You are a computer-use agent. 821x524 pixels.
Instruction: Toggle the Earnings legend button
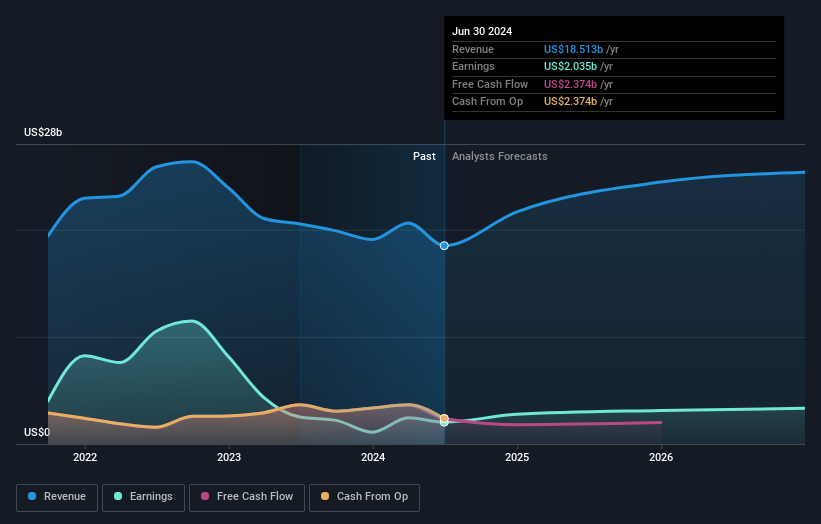[143, 497]
